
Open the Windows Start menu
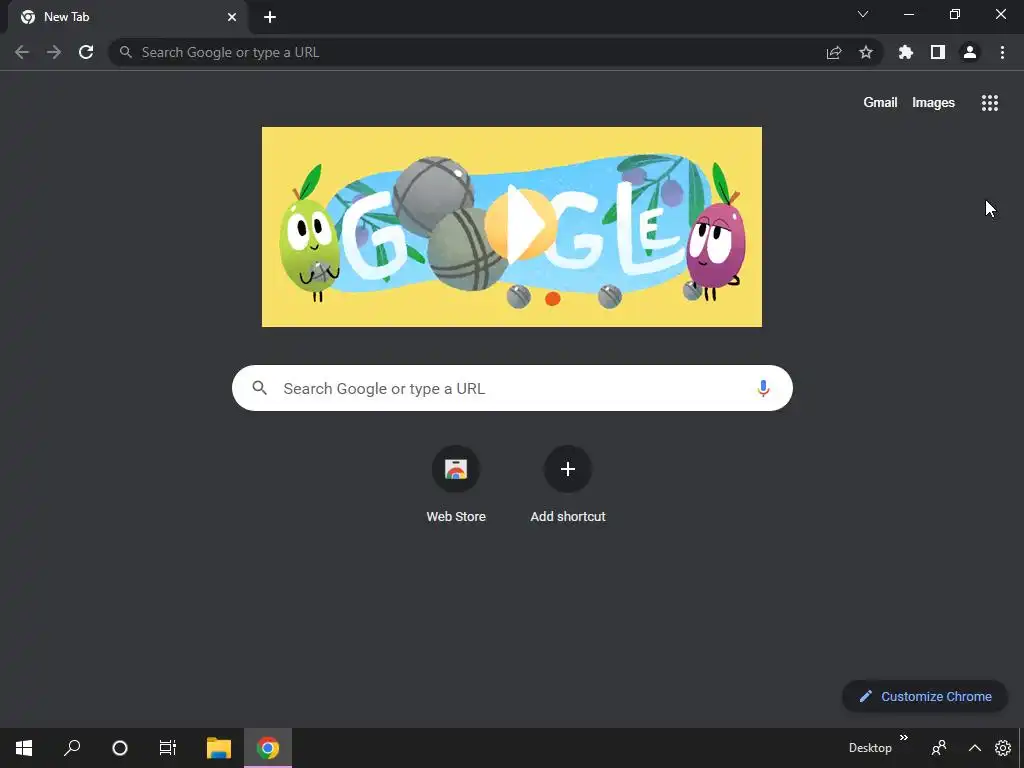[x=24, y=748]
